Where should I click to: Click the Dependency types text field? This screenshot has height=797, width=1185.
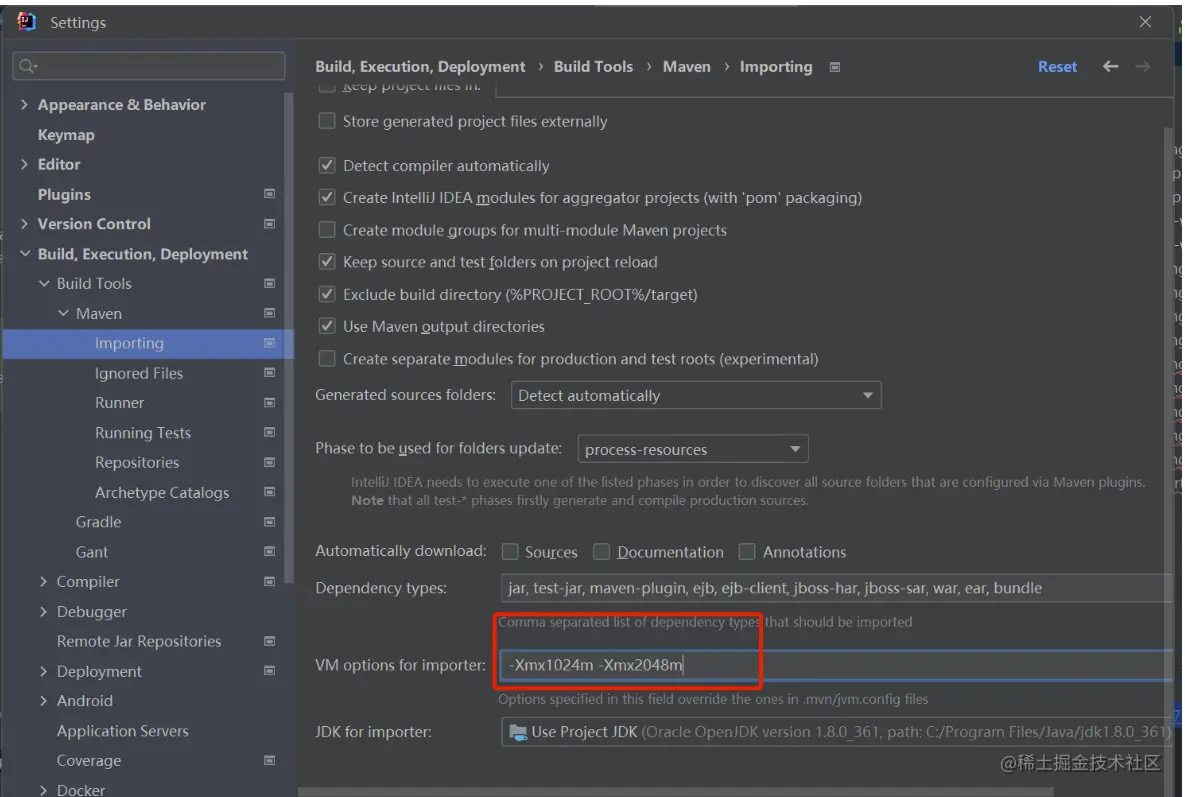[x=837, y=588]
